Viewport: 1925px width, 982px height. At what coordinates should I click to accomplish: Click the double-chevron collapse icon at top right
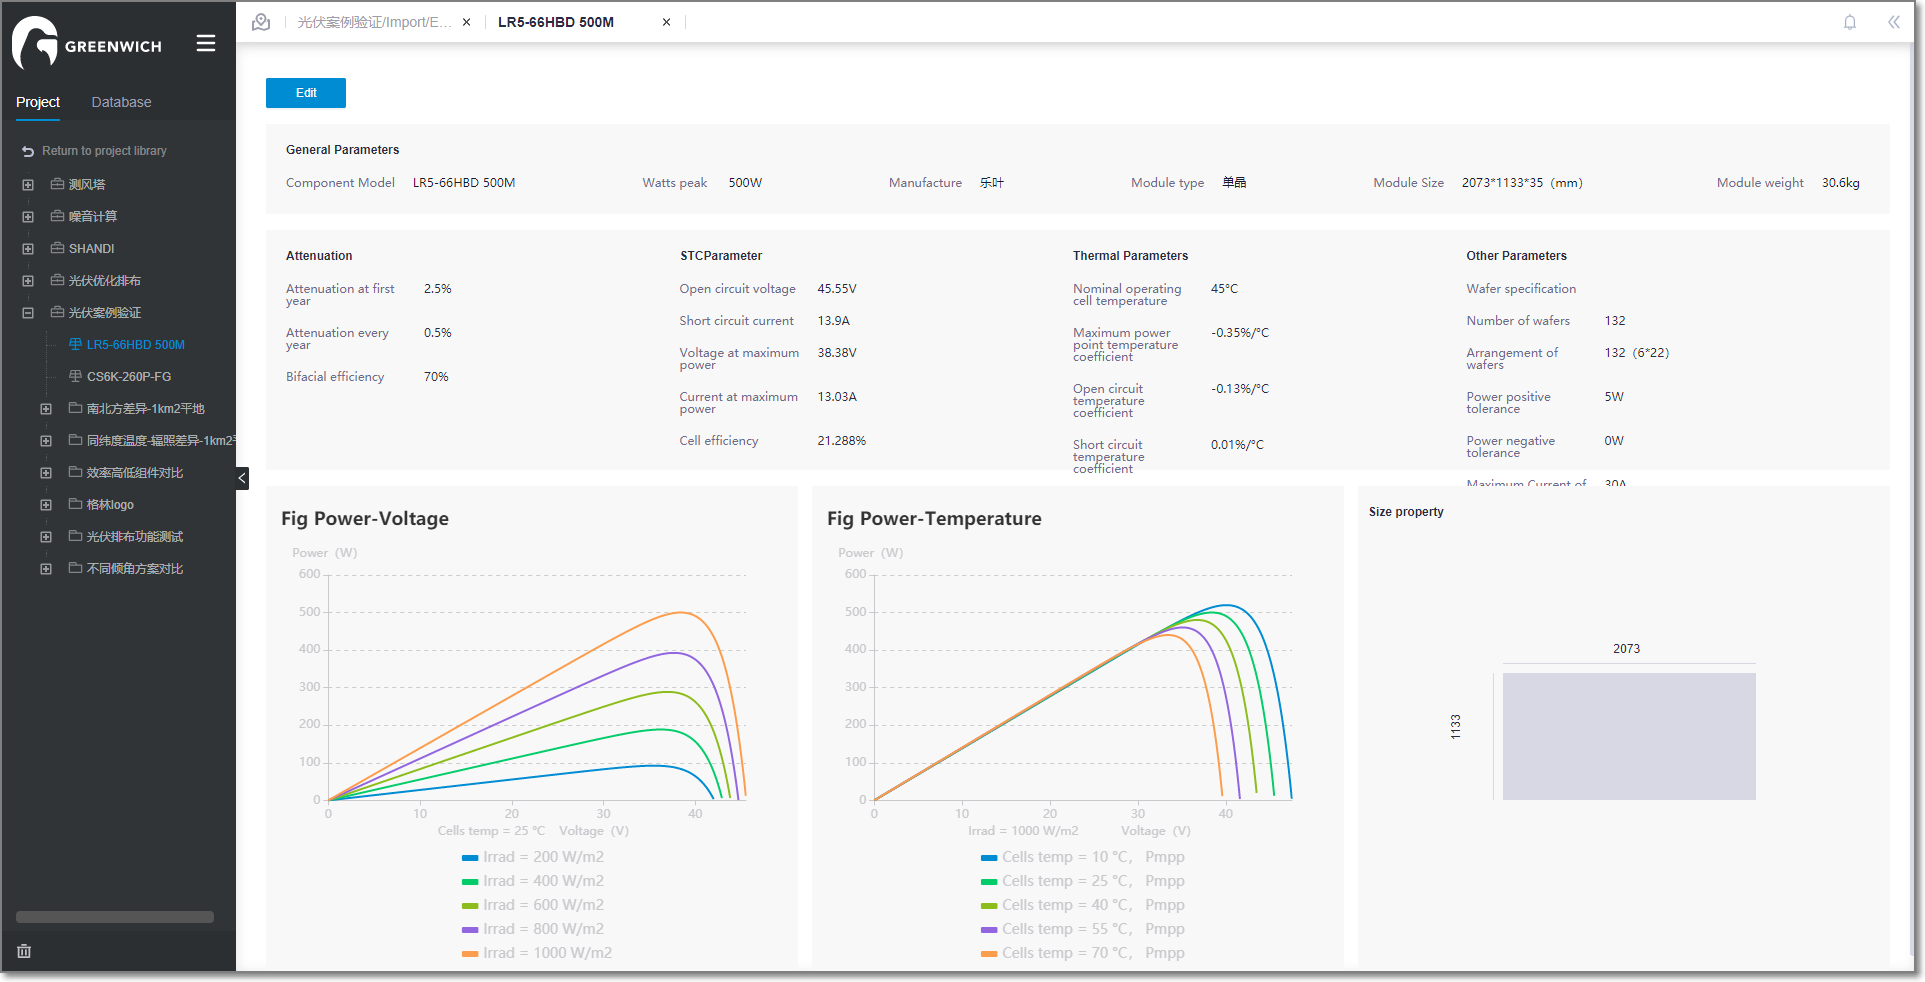pyautogui.click(x=1894, y=22)
